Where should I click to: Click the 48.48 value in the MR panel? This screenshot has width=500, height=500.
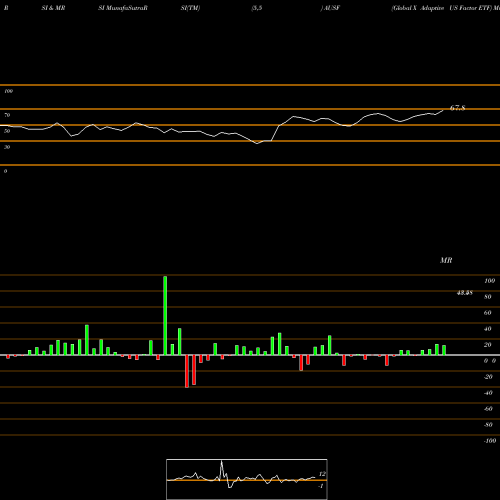pyautogui.click(x=464, y=293)
